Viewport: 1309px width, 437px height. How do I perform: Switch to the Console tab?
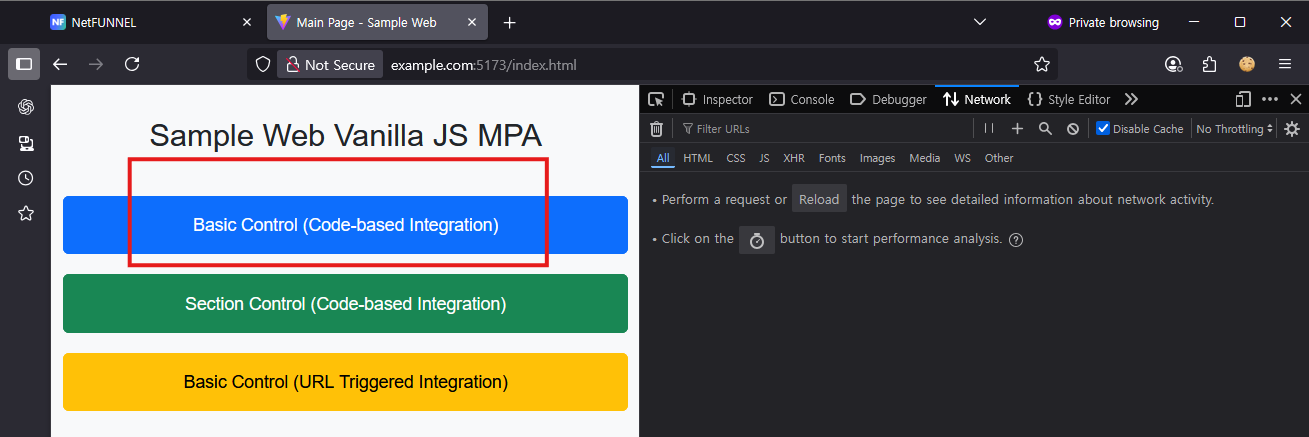pyautogui.click(x=802, y=99)
